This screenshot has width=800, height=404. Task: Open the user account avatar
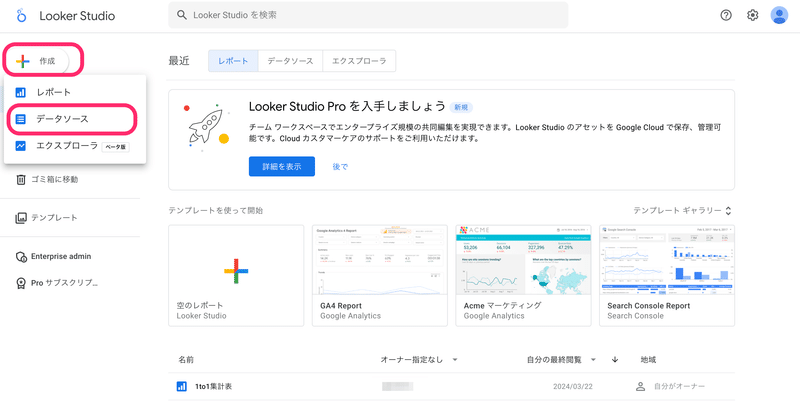pyautogui.click(x=779, y=15)
